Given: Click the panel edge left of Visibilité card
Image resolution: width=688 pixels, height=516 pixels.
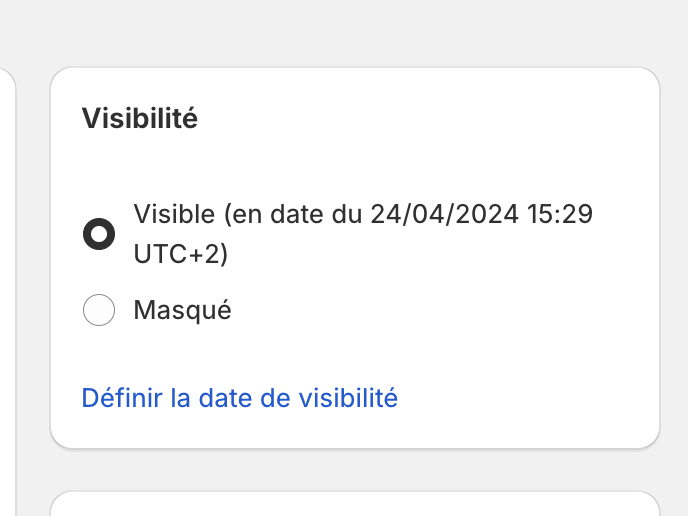Looking at the screenshot, I should tap(8, 300).
